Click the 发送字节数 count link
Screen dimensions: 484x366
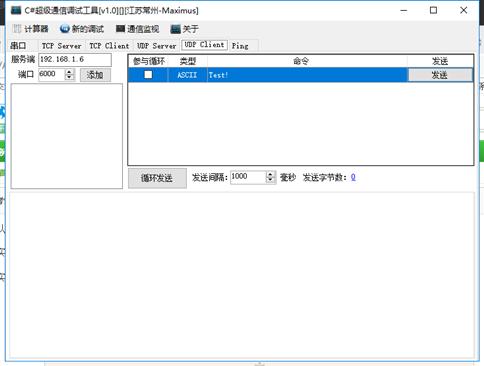tap(353, 177)
